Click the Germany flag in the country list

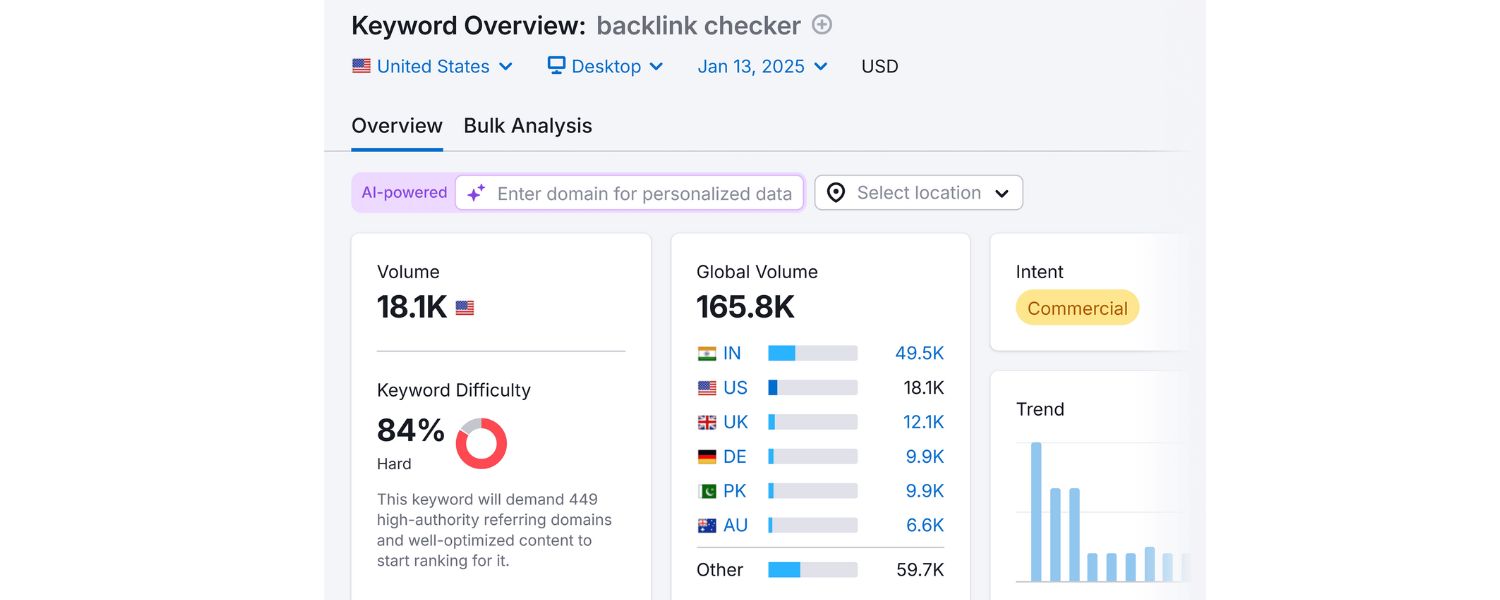[705, 456]
